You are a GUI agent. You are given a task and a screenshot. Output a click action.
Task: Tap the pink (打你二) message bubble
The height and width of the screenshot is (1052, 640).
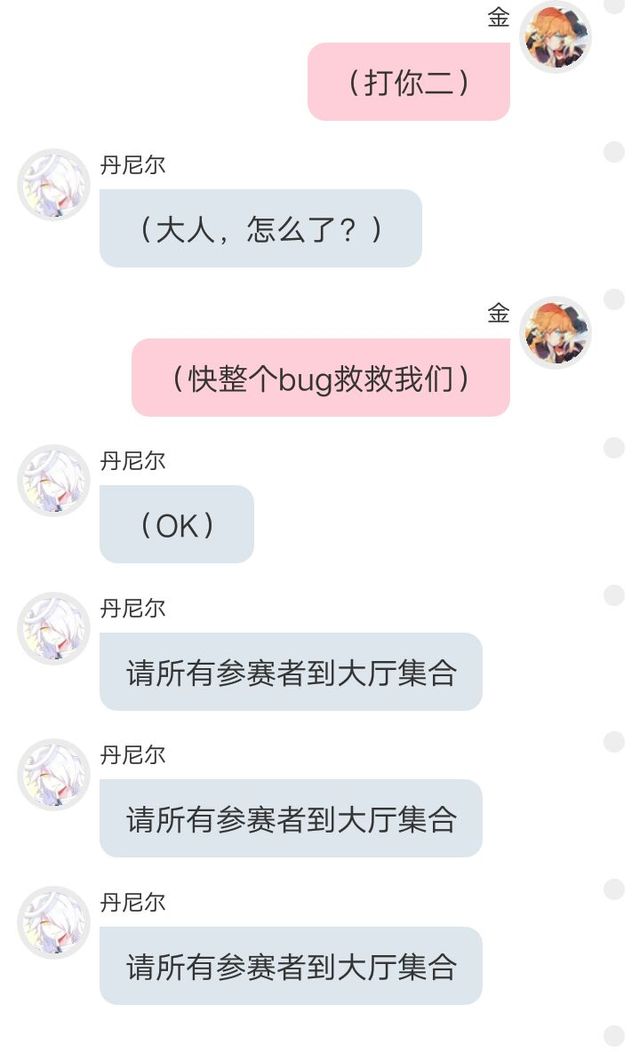tap(409, 82)
